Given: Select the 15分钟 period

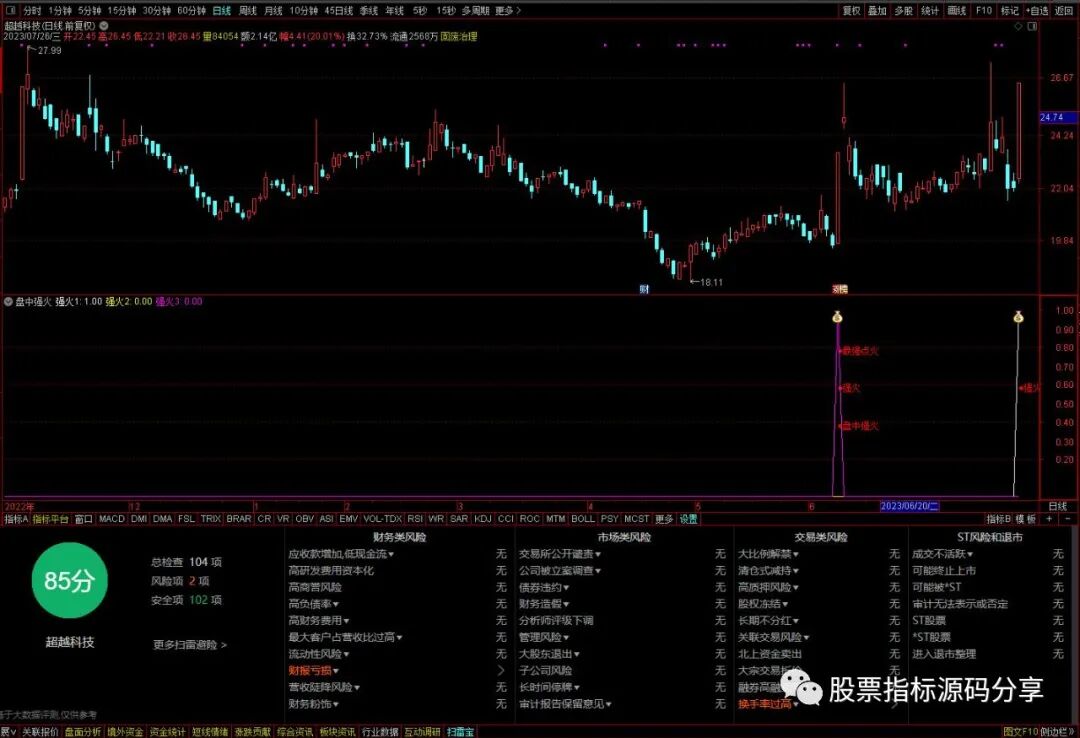Looking at the screenshot, I should tap(122, 10).
